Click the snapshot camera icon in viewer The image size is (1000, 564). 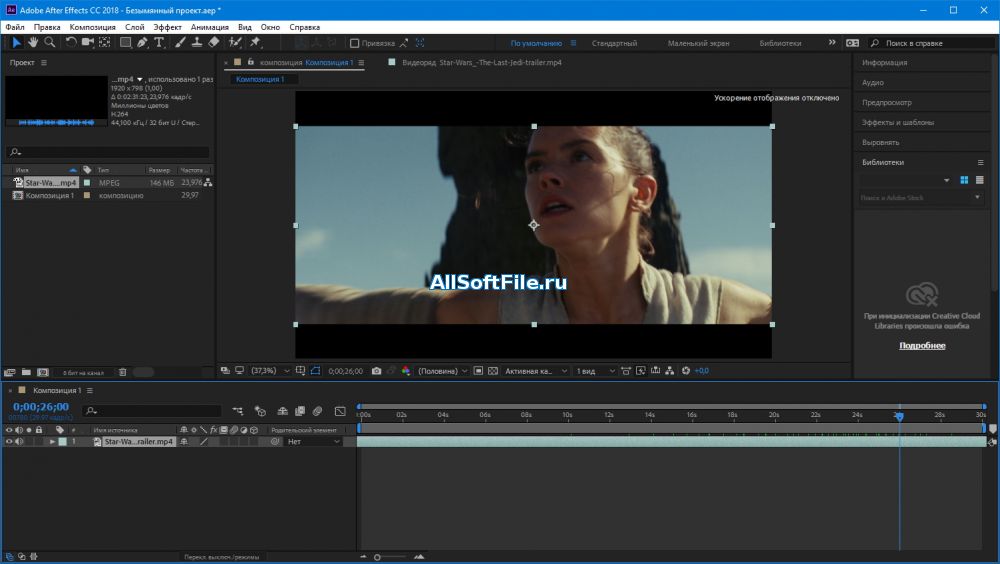tap(376, 371)
